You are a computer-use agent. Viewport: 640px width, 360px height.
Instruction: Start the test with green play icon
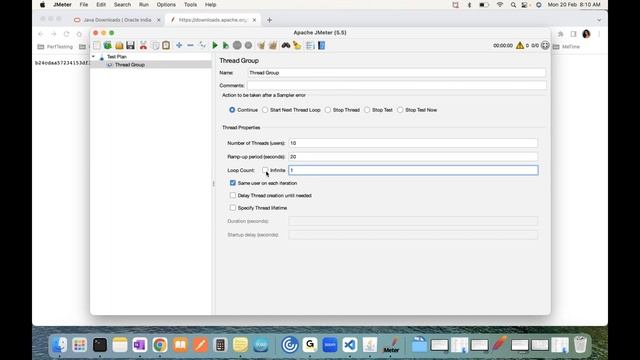(215, 45)
